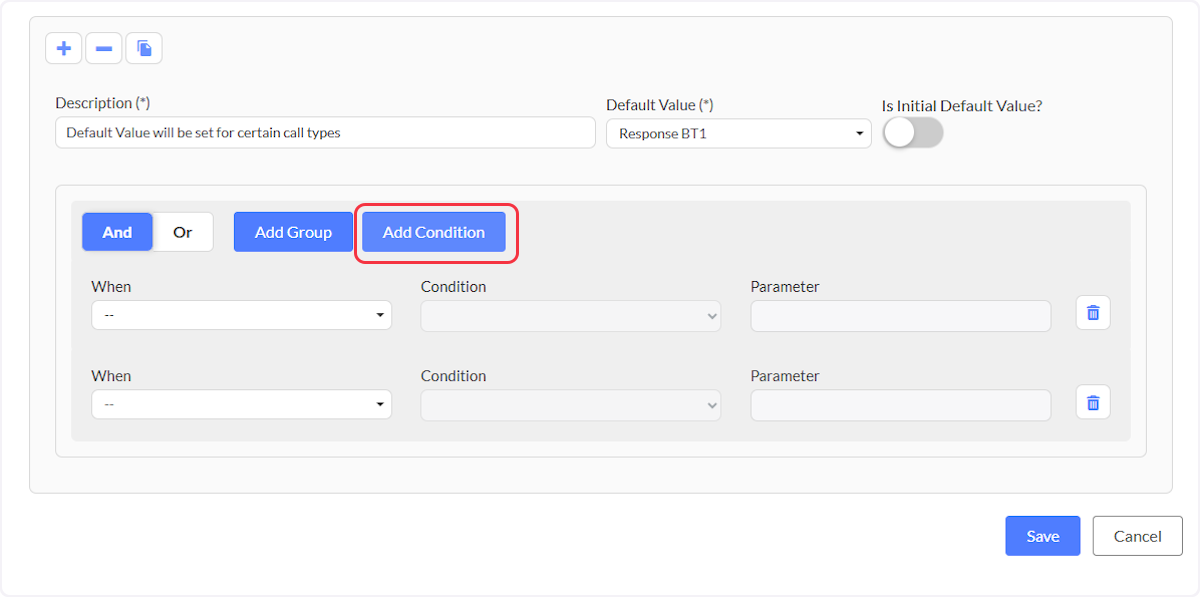Delete the first condition row via trash icon
Image resolution: width=1200 pixels, height=597 pixels.
1093,313
